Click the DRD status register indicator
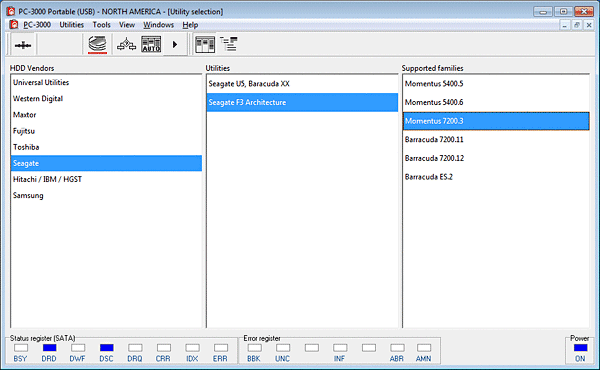This screenshot has width=600, height=370. tap(49, 347)
